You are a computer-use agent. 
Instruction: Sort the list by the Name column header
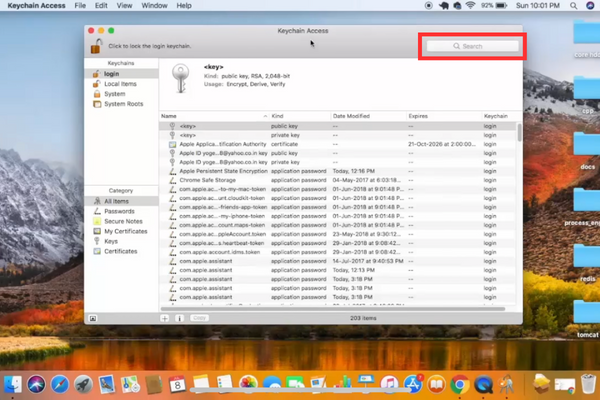pyautogui.click(x=214, y=116)
